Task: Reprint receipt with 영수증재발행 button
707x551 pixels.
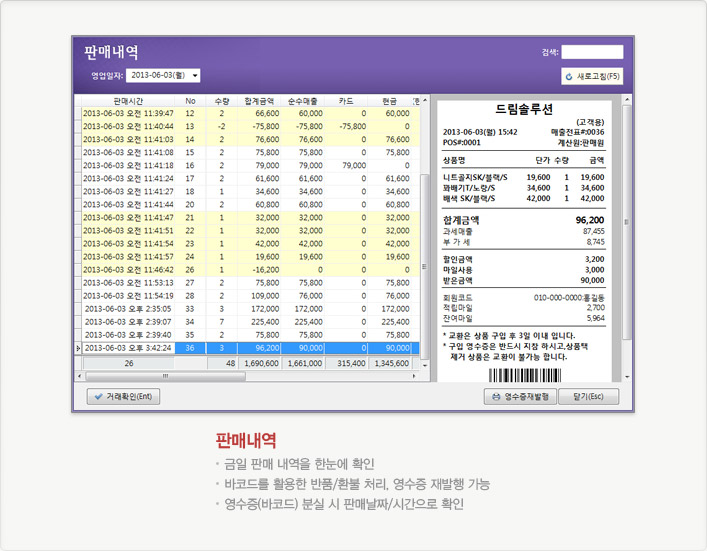Action: pyautogui.click(x=520, y=396)
